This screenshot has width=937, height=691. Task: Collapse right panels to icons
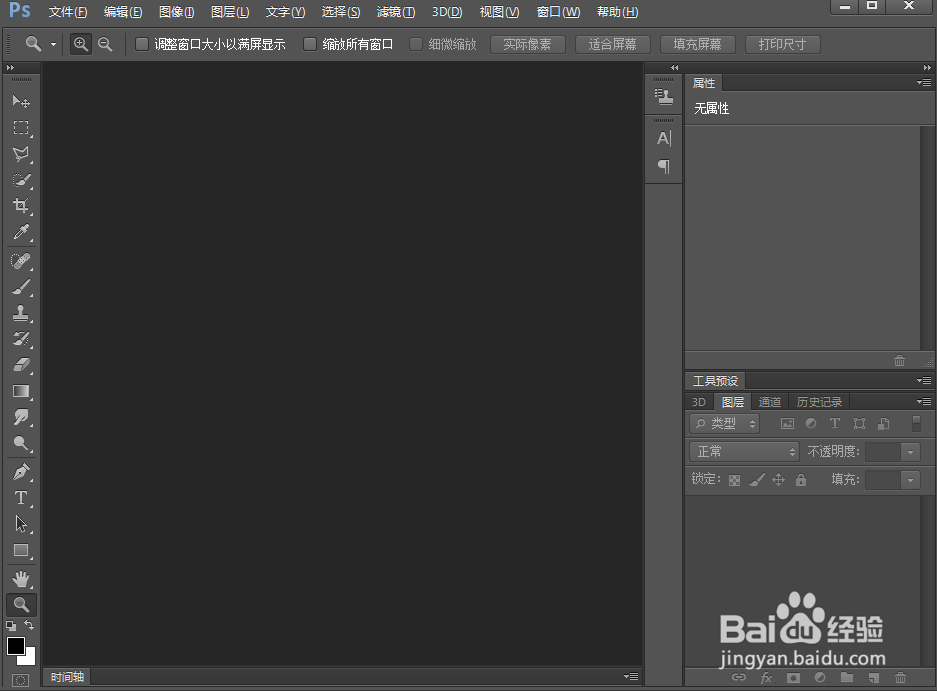coord(927,68)
